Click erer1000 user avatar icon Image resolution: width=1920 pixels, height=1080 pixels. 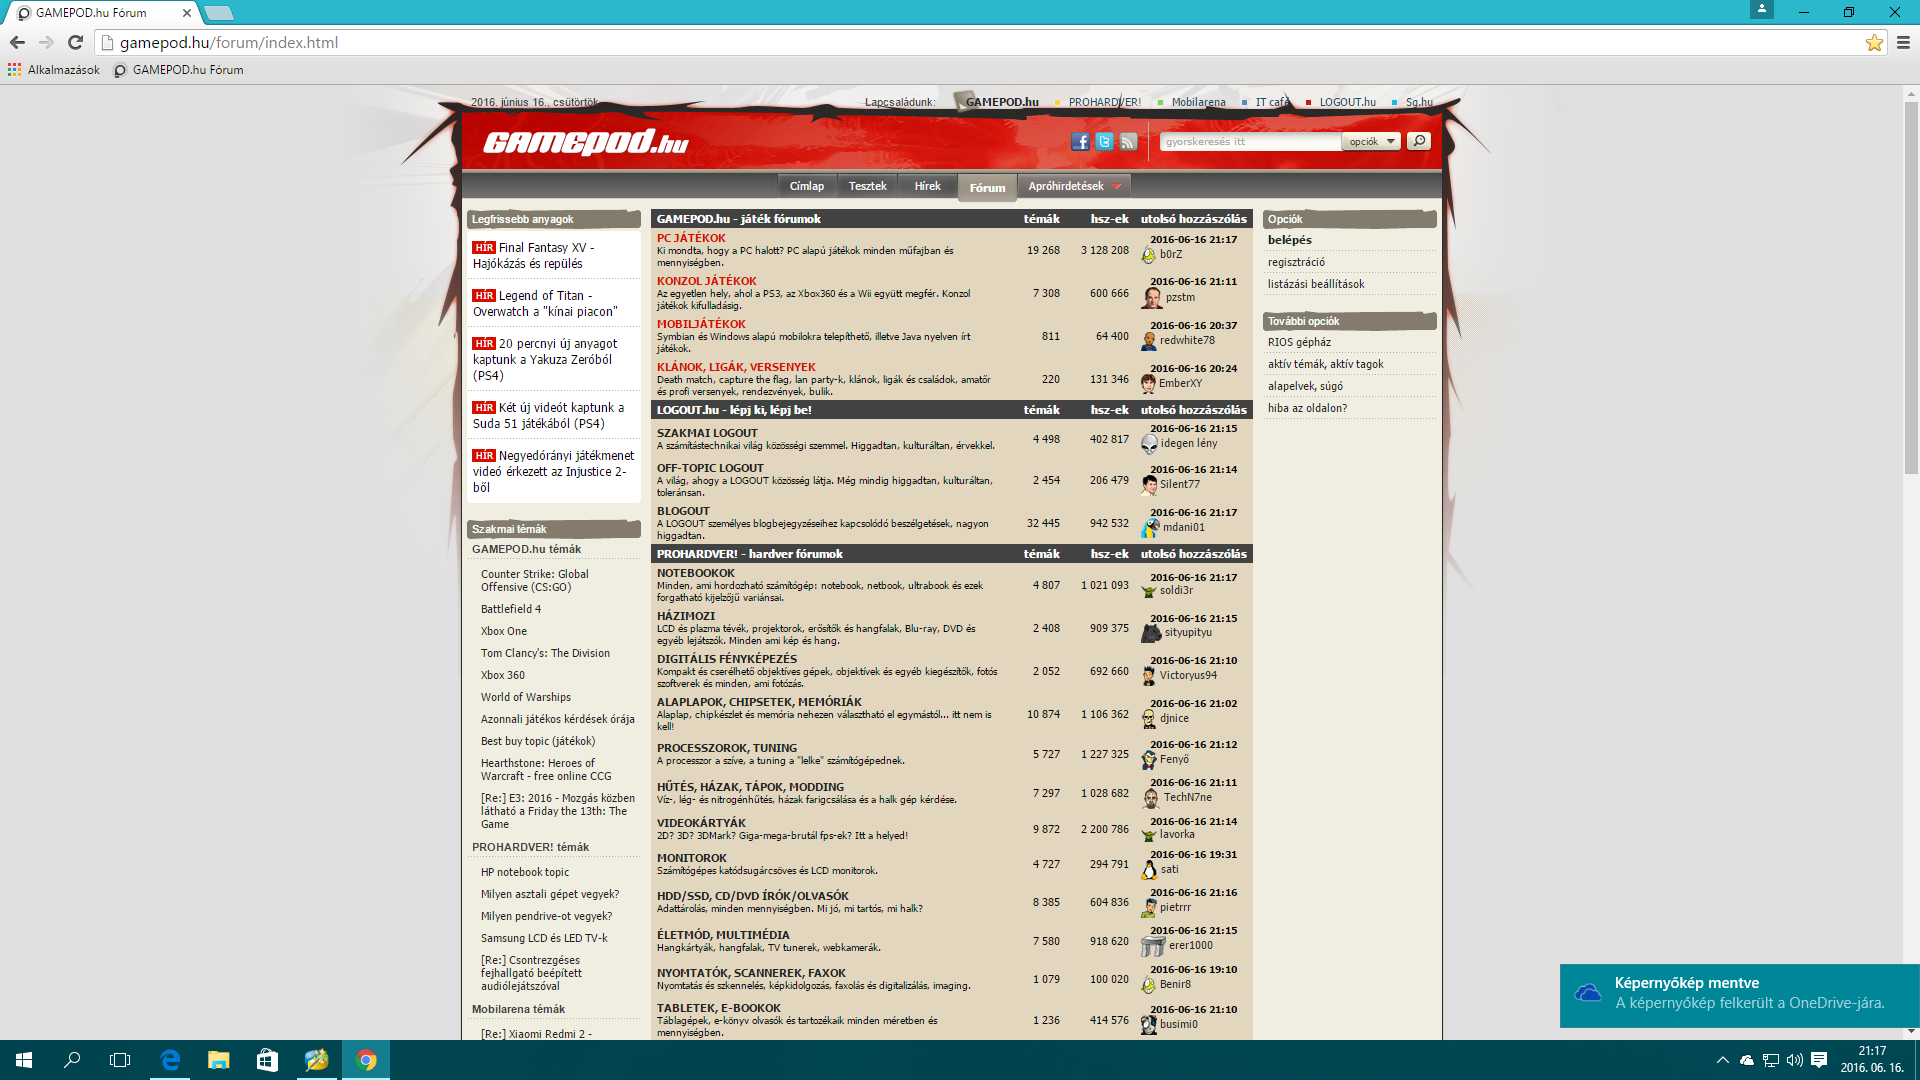pyautogui.click(x=1153, y=946)
